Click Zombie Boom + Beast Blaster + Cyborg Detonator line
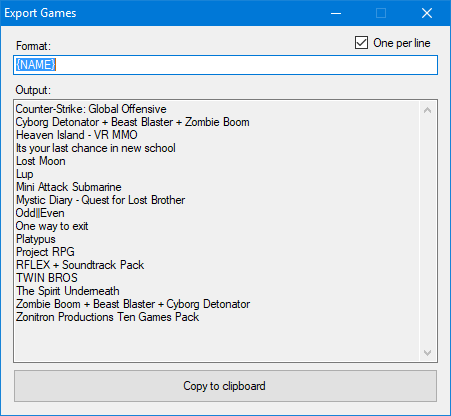 coord(133,304)
